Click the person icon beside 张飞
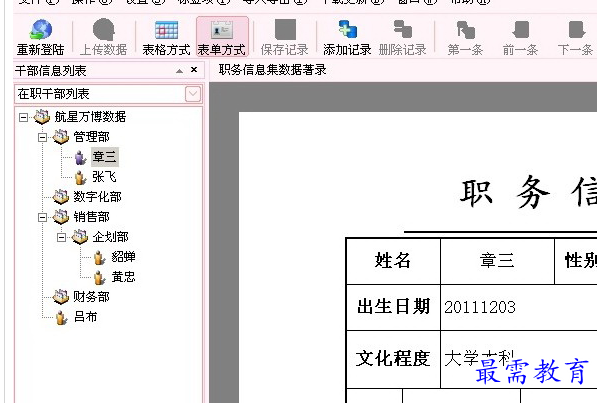 80,178
